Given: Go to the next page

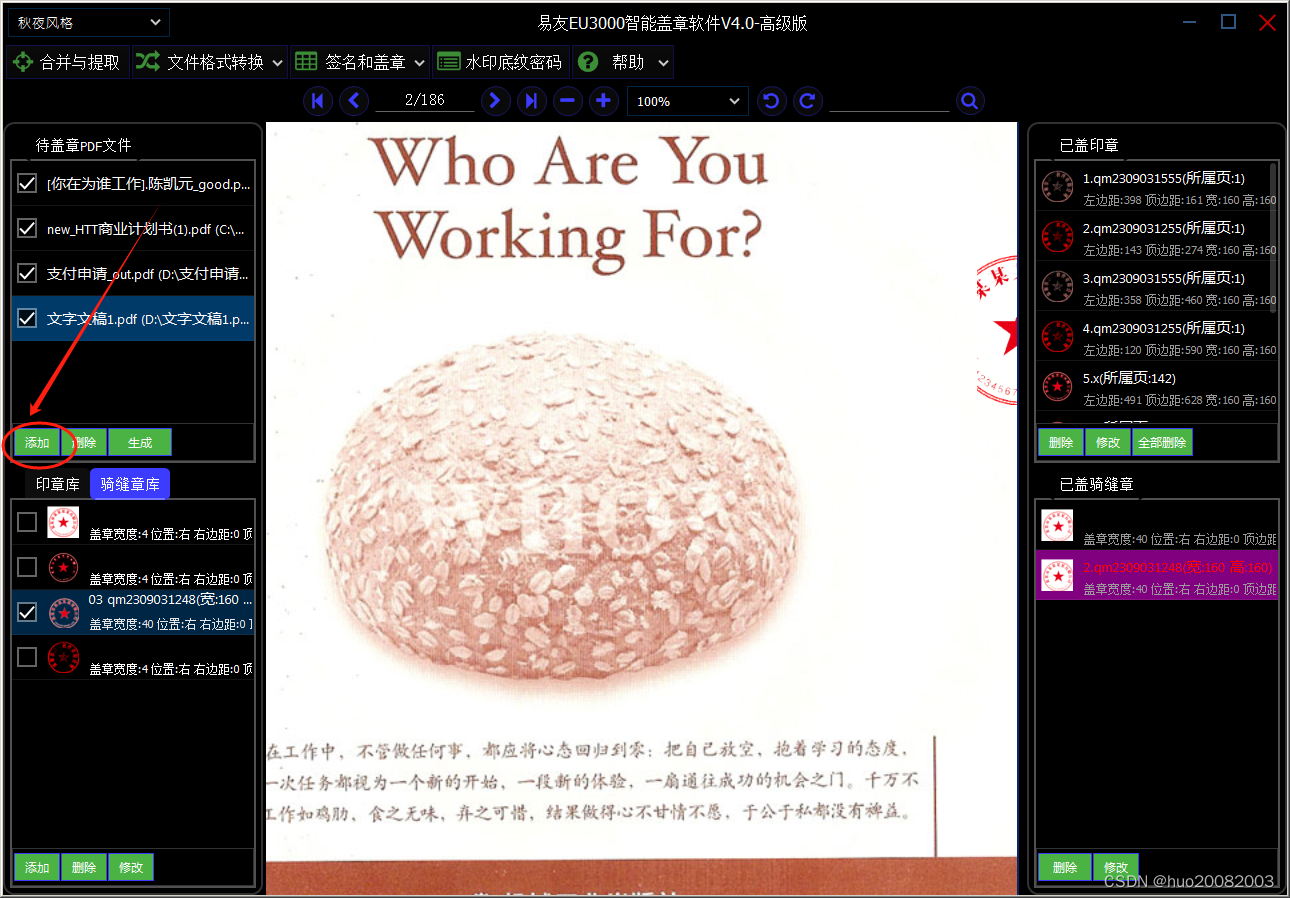Looking at the screenshot, I should tap(495, 100).
